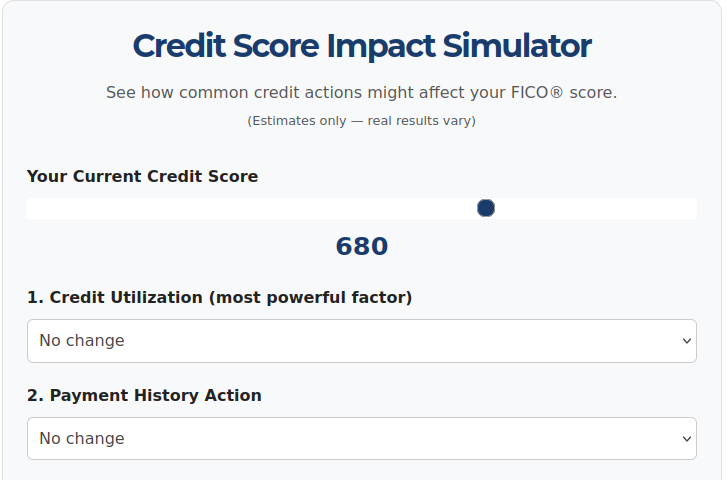Click slider track right of the thumb
This screenshot has width=727, height=480.
pyautogui.click(x=600, y=208)
